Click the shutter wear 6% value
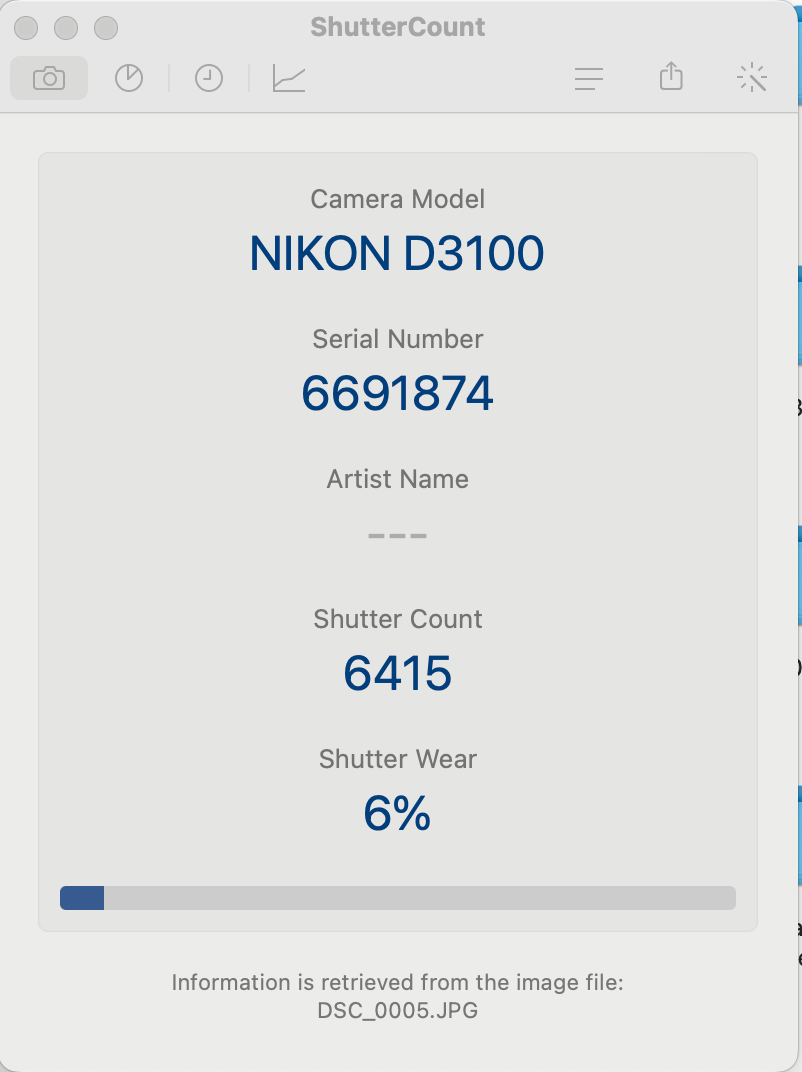This screenshot has width=802, height=1072. [x=397, y=814]
